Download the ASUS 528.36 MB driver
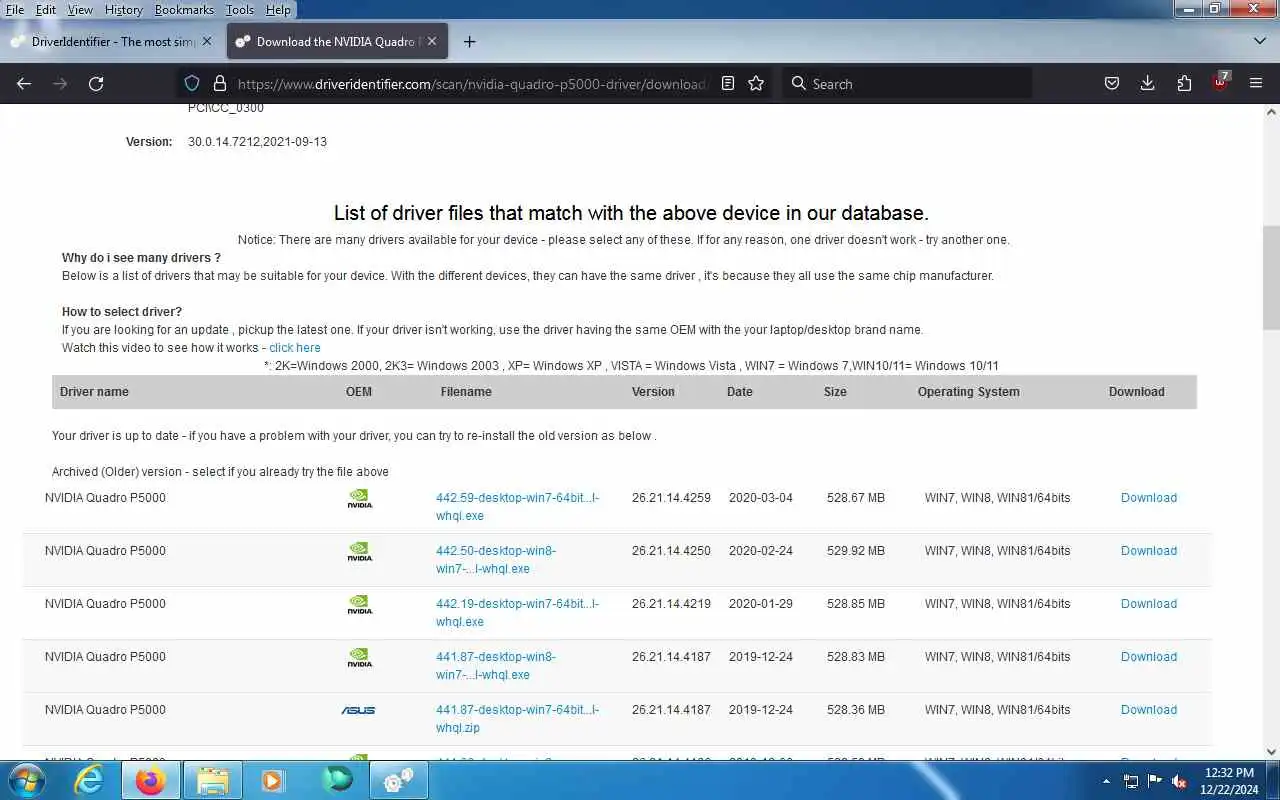Image resolution: width=1280 pixels, height=800 pixels. pos(1149,710)
